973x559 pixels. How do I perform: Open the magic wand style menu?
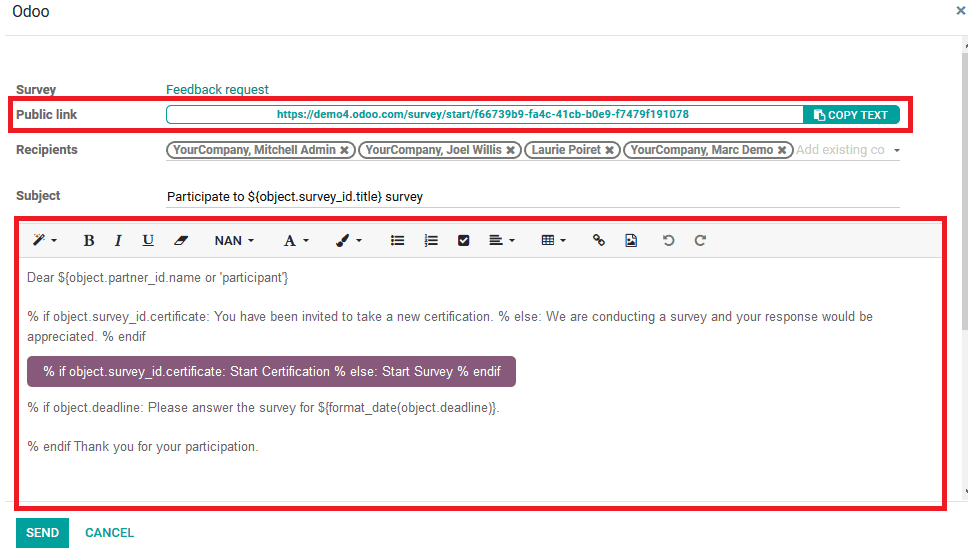45,240
